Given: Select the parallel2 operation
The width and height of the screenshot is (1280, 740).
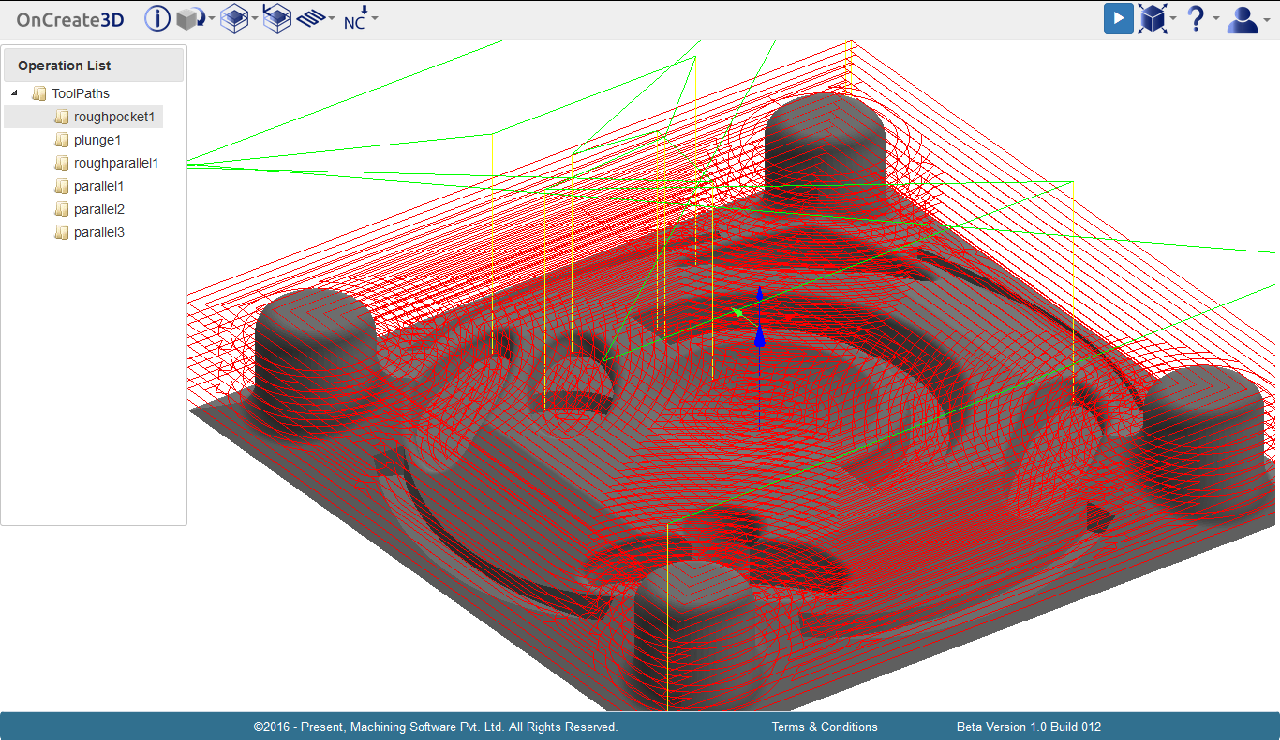Looking at the screenshot, I should [99, 209].
